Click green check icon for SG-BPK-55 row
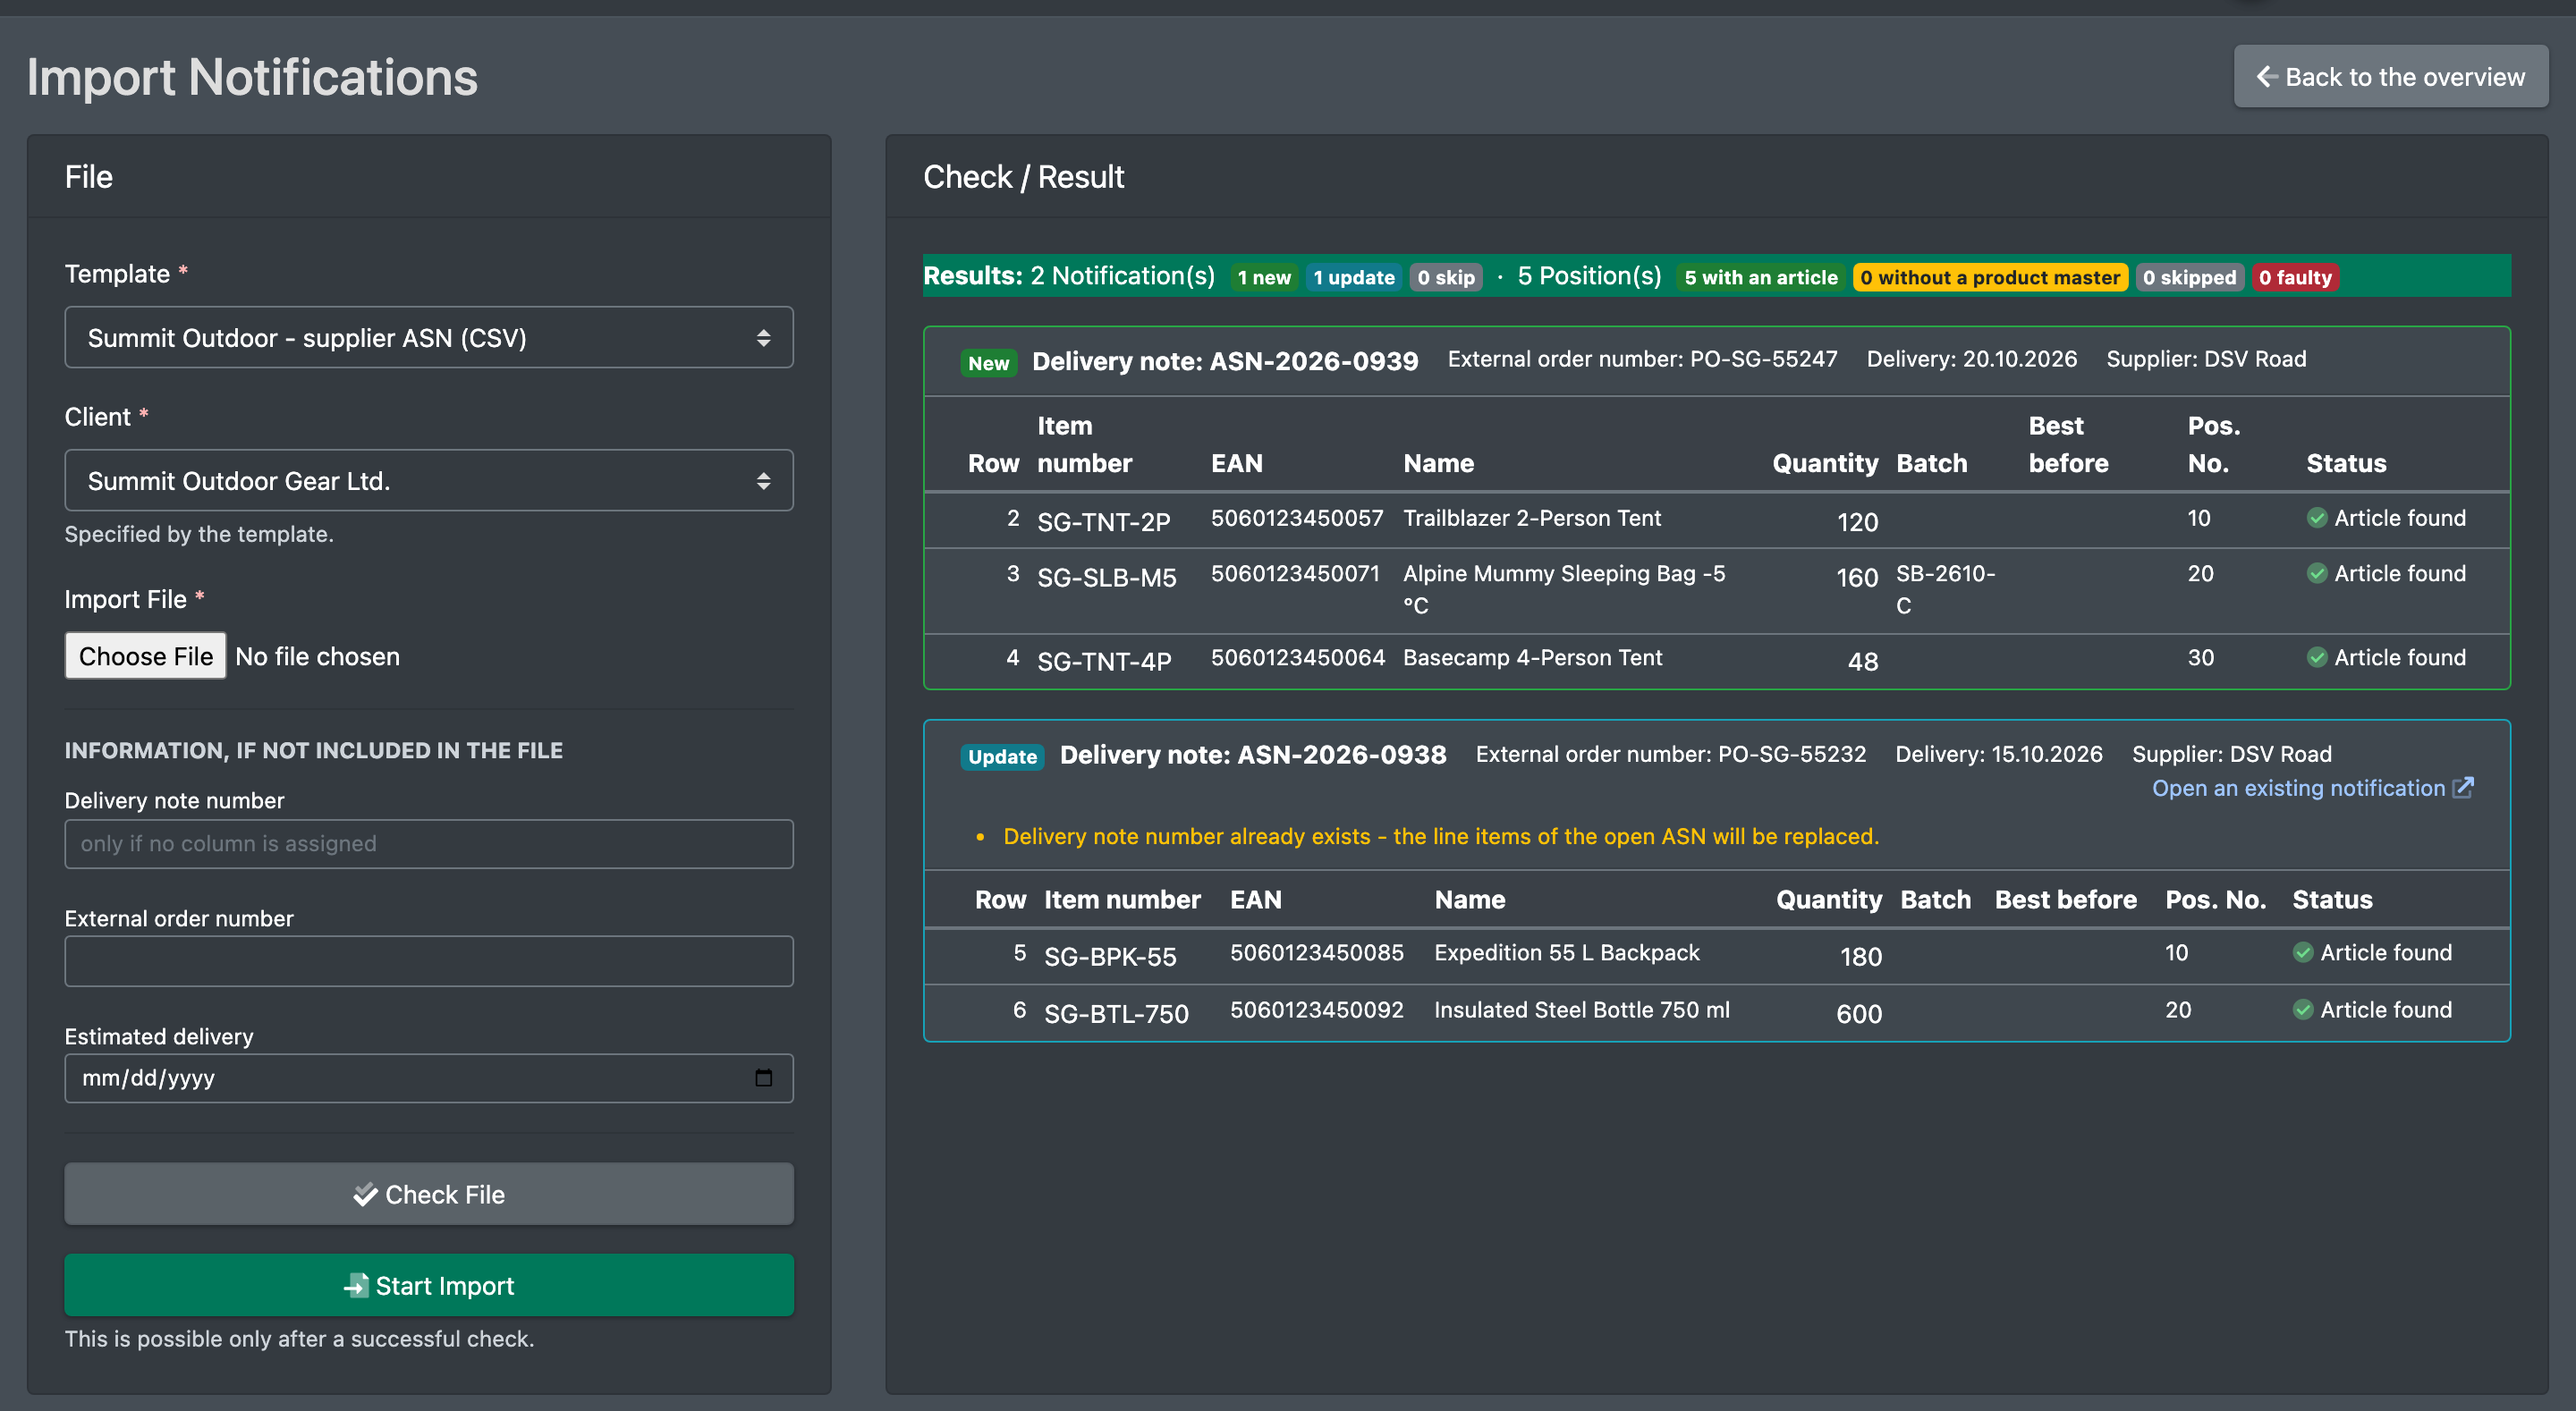Viewport: 2576px width, 1411px height. pyautogui.click(x=2302, y=952)
